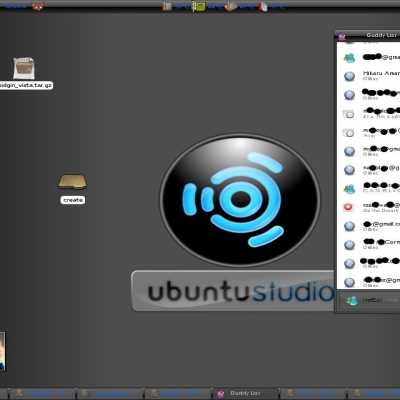400x400 pixels.
Task: Select the buddy with Away status text
Action: pos(368,133)
